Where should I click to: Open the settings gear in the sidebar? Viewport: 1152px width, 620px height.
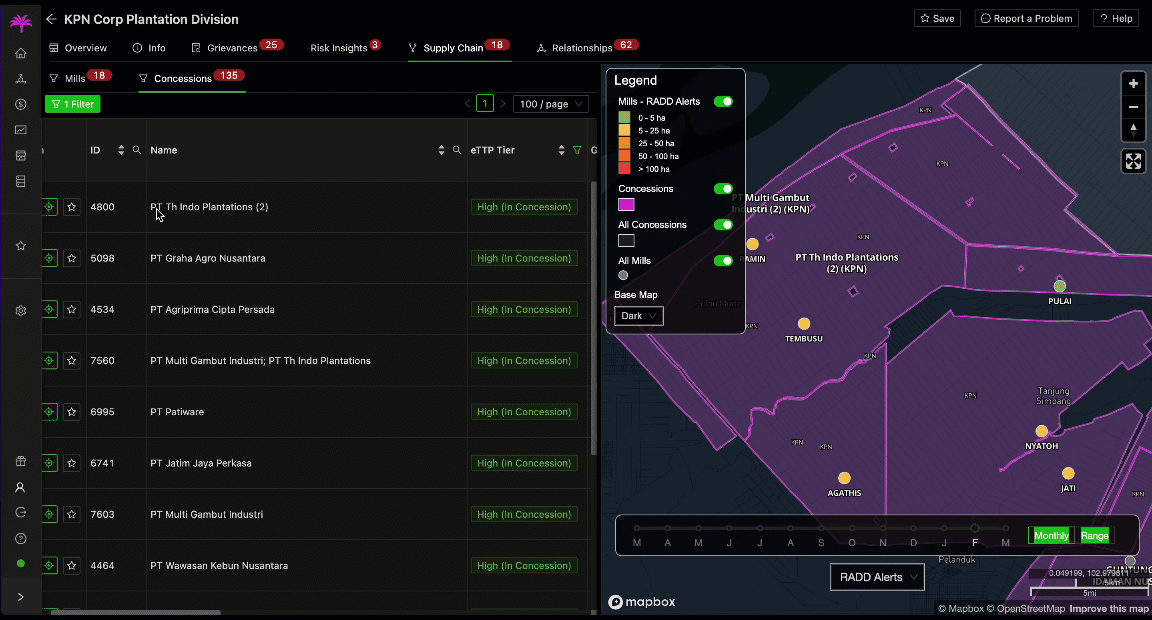tap(21, 310)
